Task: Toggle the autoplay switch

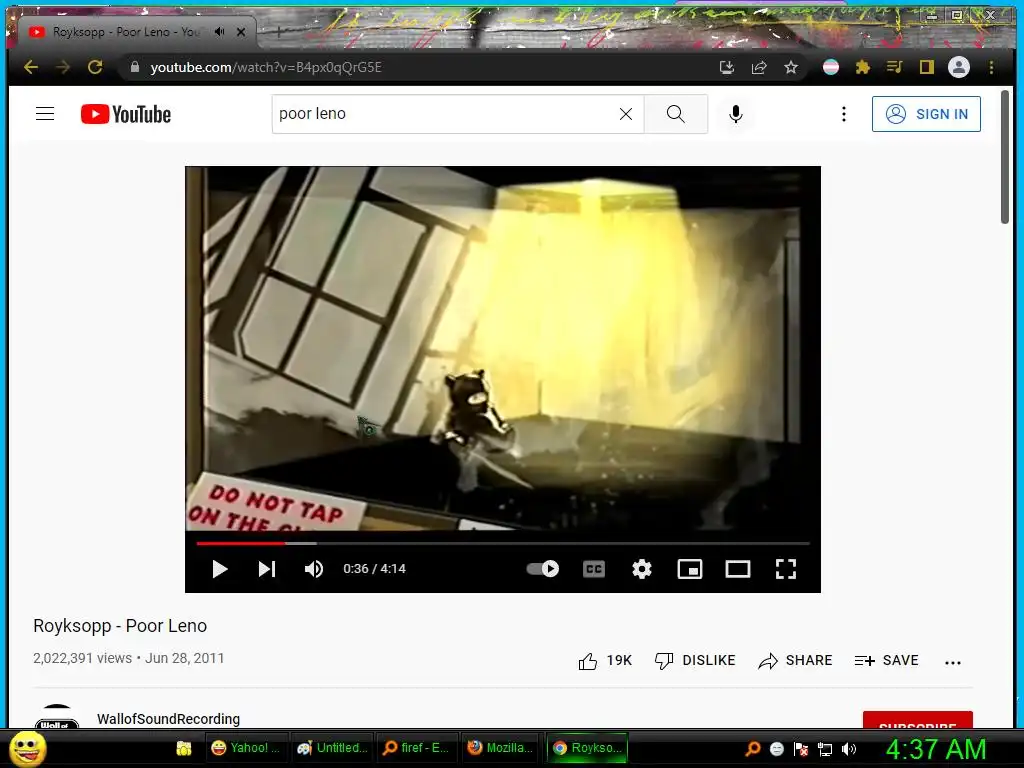Action: point(543,569)
